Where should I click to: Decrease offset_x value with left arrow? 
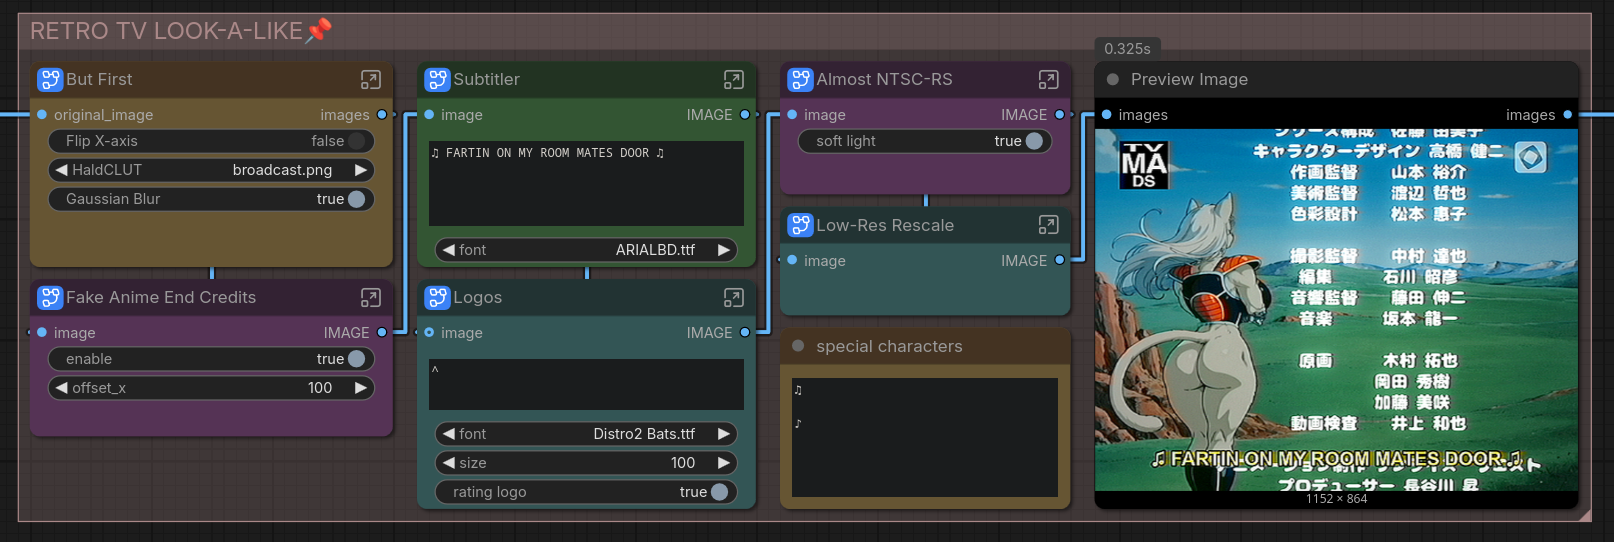(x=62, y=388)
